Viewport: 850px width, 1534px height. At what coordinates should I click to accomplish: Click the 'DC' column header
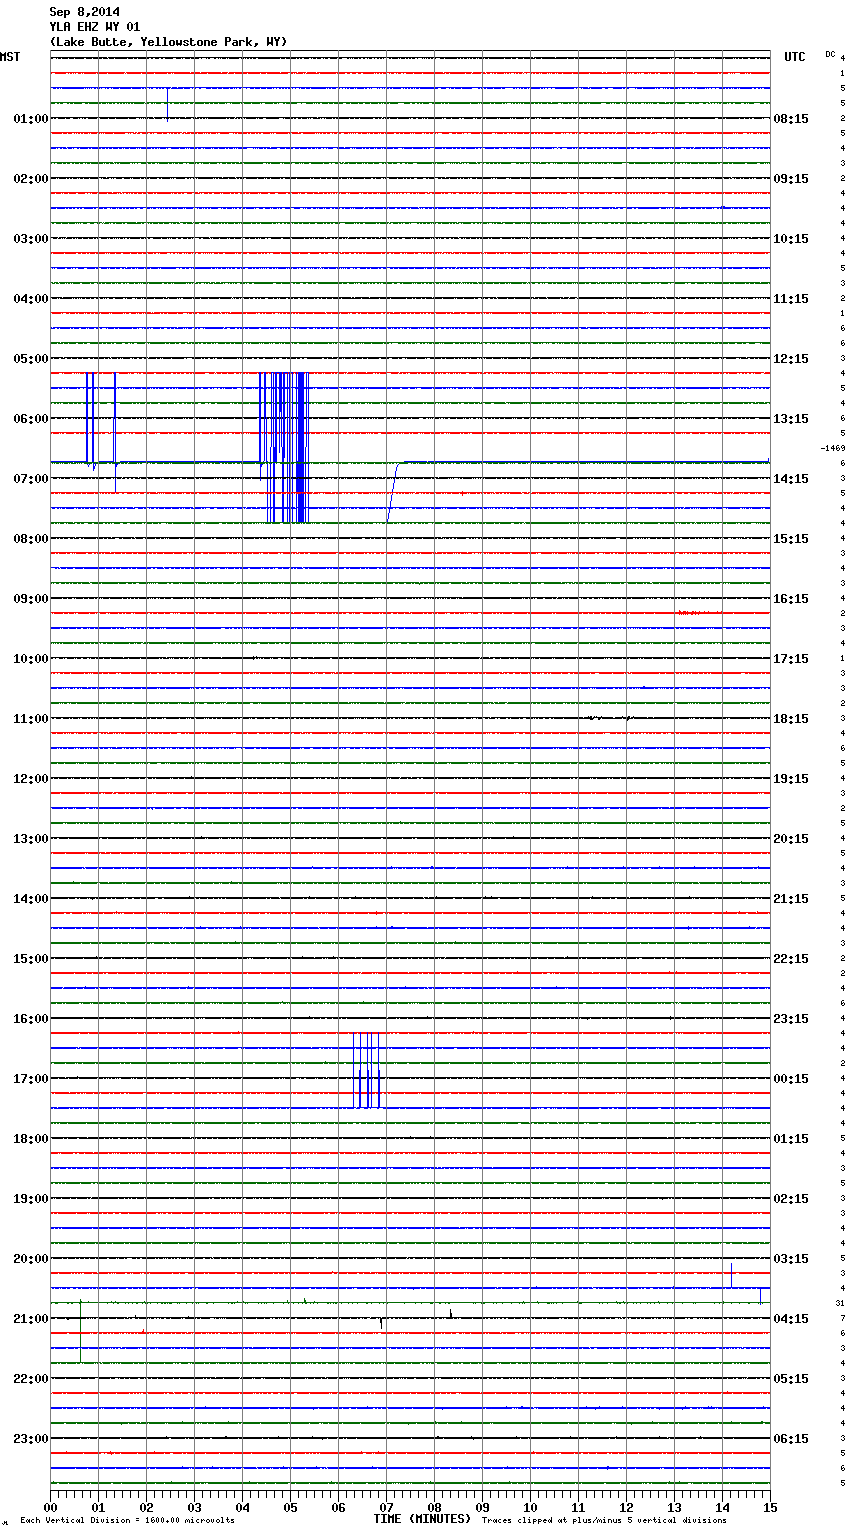coord(830,54)
